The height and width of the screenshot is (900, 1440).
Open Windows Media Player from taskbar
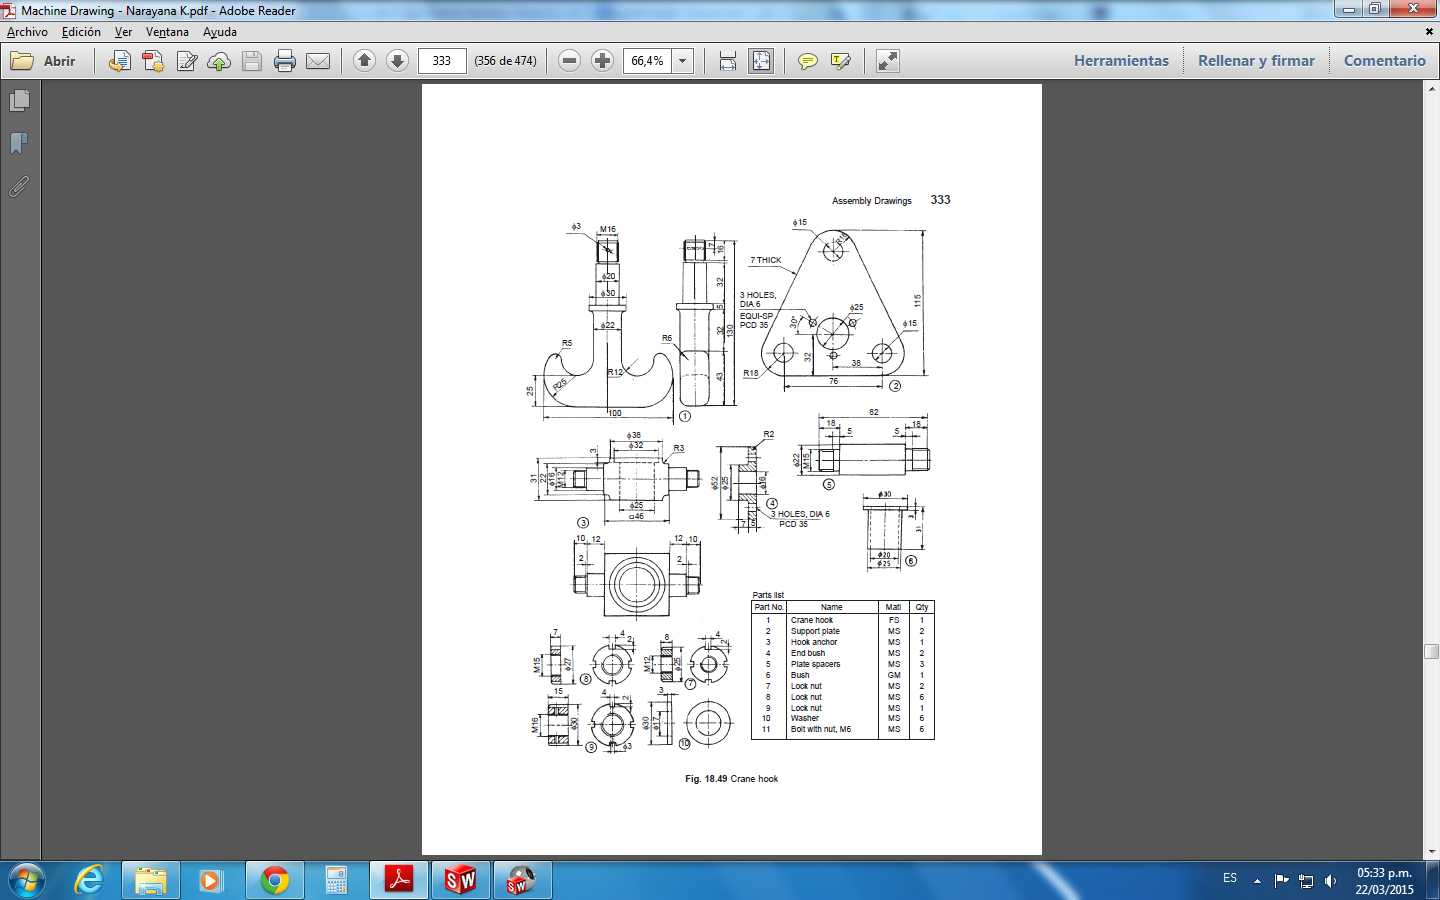(211, 881)
